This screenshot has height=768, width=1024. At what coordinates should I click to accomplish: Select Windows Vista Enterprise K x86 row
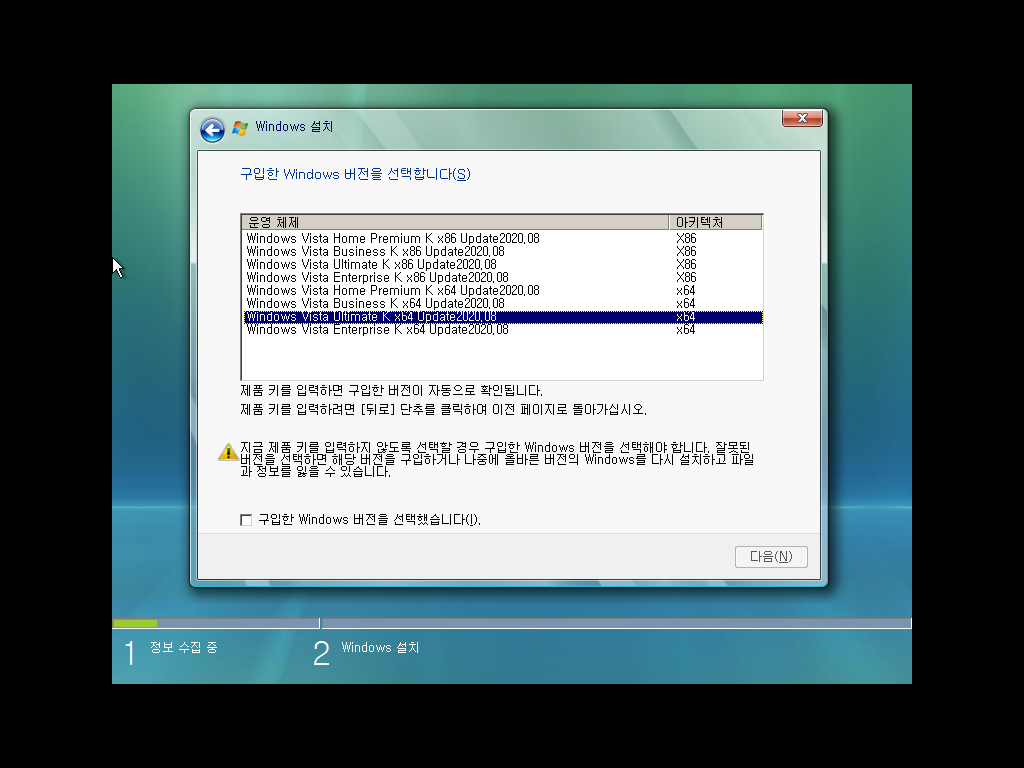[502, 278]
